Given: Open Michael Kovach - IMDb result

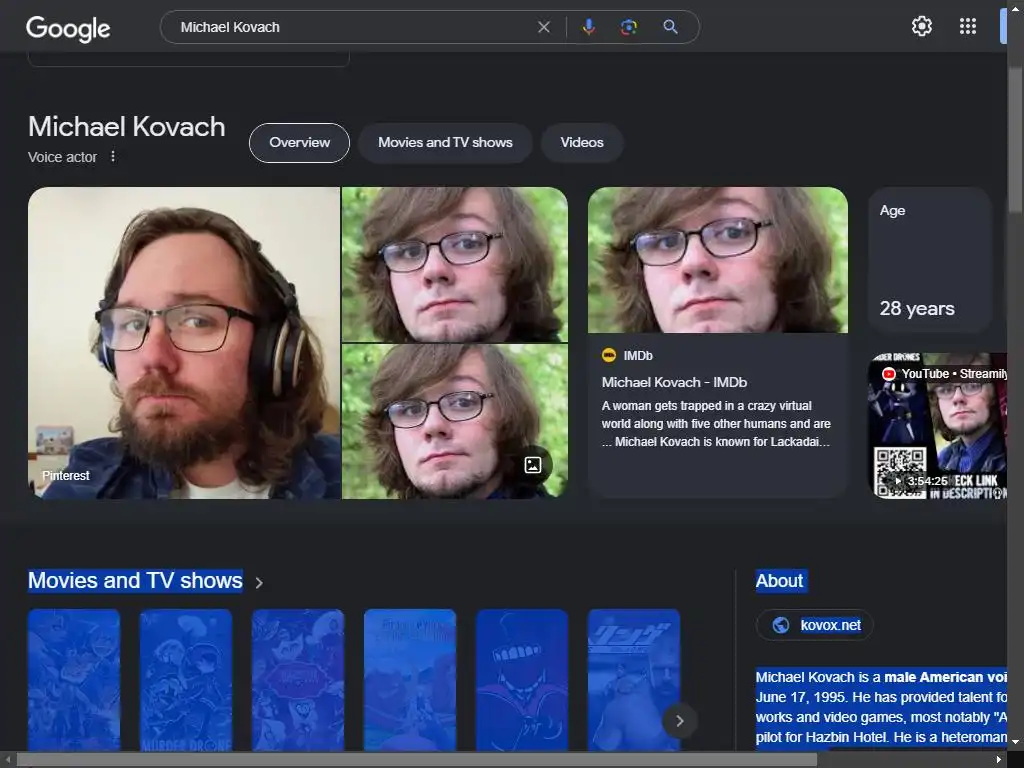Looking at the screenshot, I should coord(674,382).
